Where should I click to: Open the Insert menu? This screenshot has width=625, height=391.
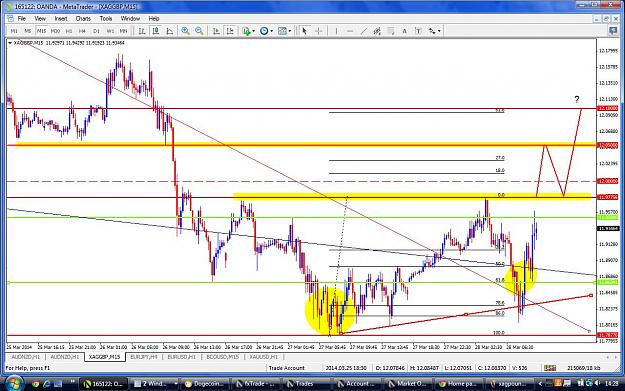pos(61,19)
